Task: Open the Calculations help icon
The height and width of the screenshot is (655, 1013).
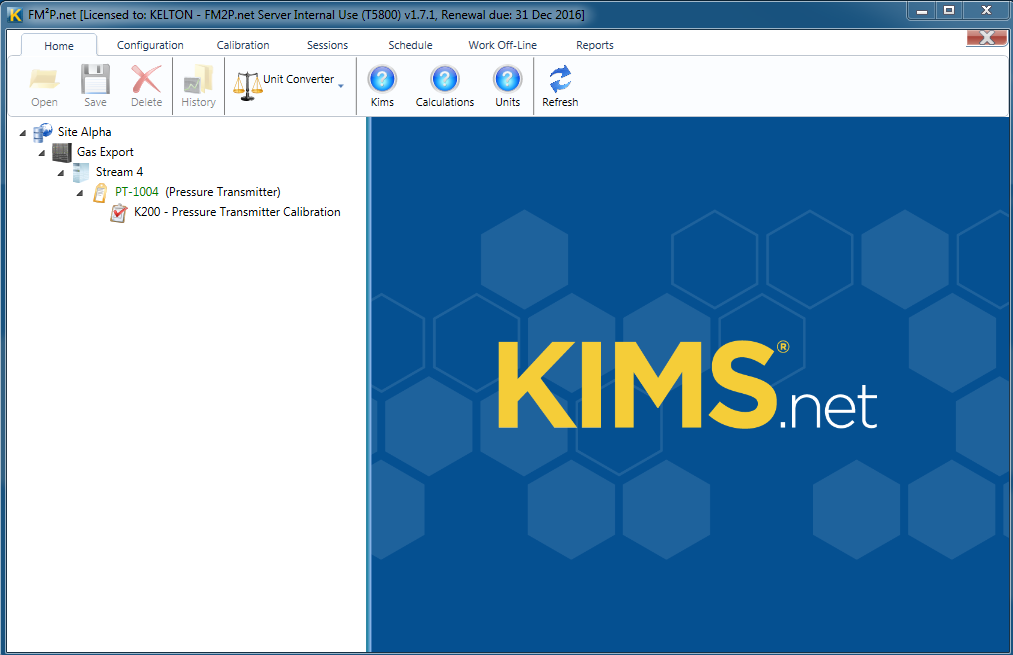Action: (x=444, y=79)
